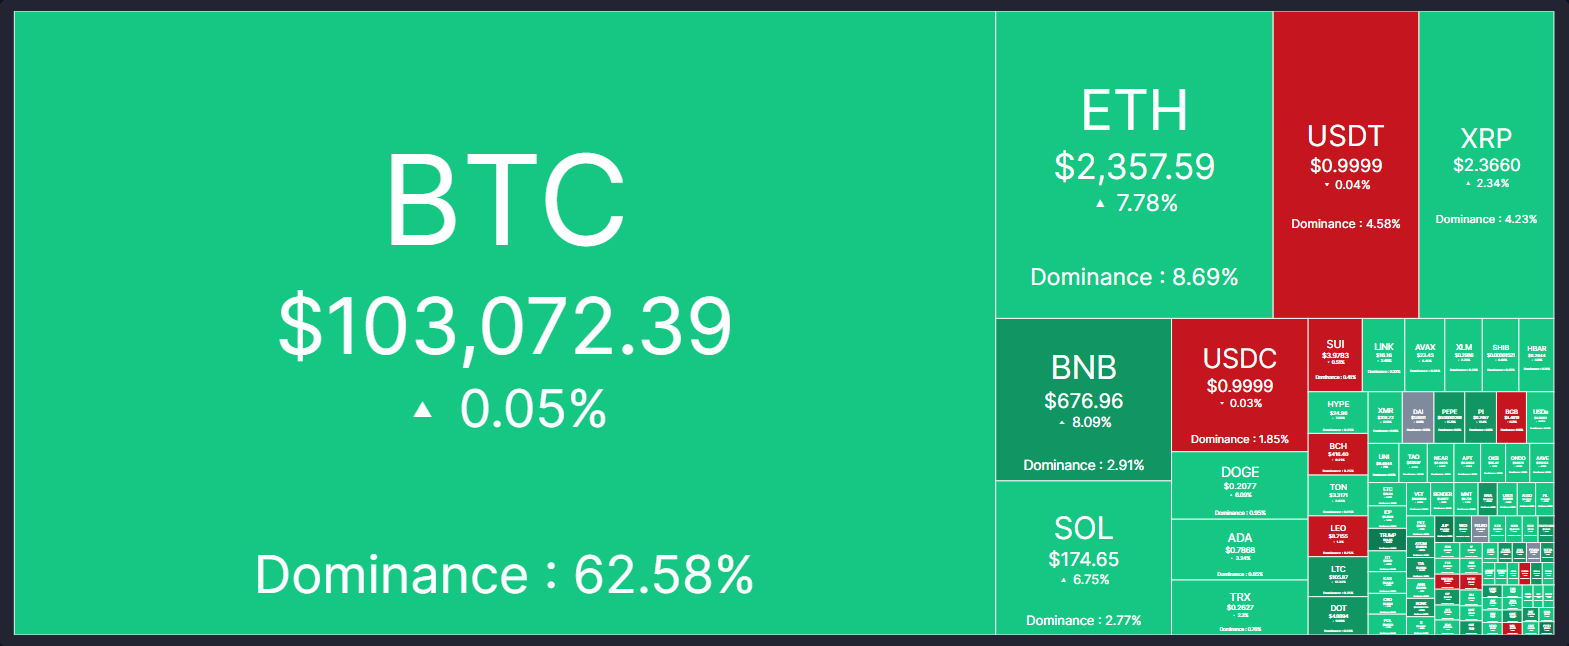The image size is (1569, 646).
Task: Open the SOL tile at $174.65
Action: pyautogui.click(x=1083, y=558)
